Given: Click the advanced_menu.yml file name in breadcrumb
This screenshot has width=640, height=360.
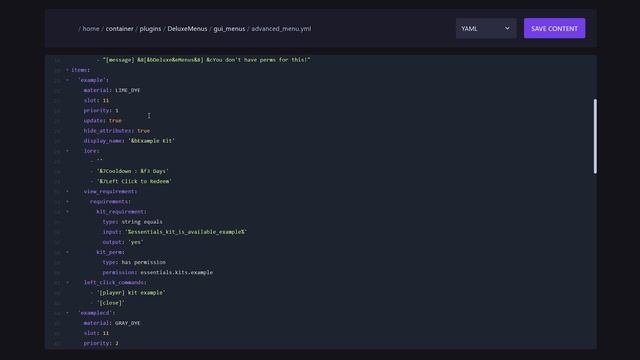Looking at the screenshot, I should [281, 29].
